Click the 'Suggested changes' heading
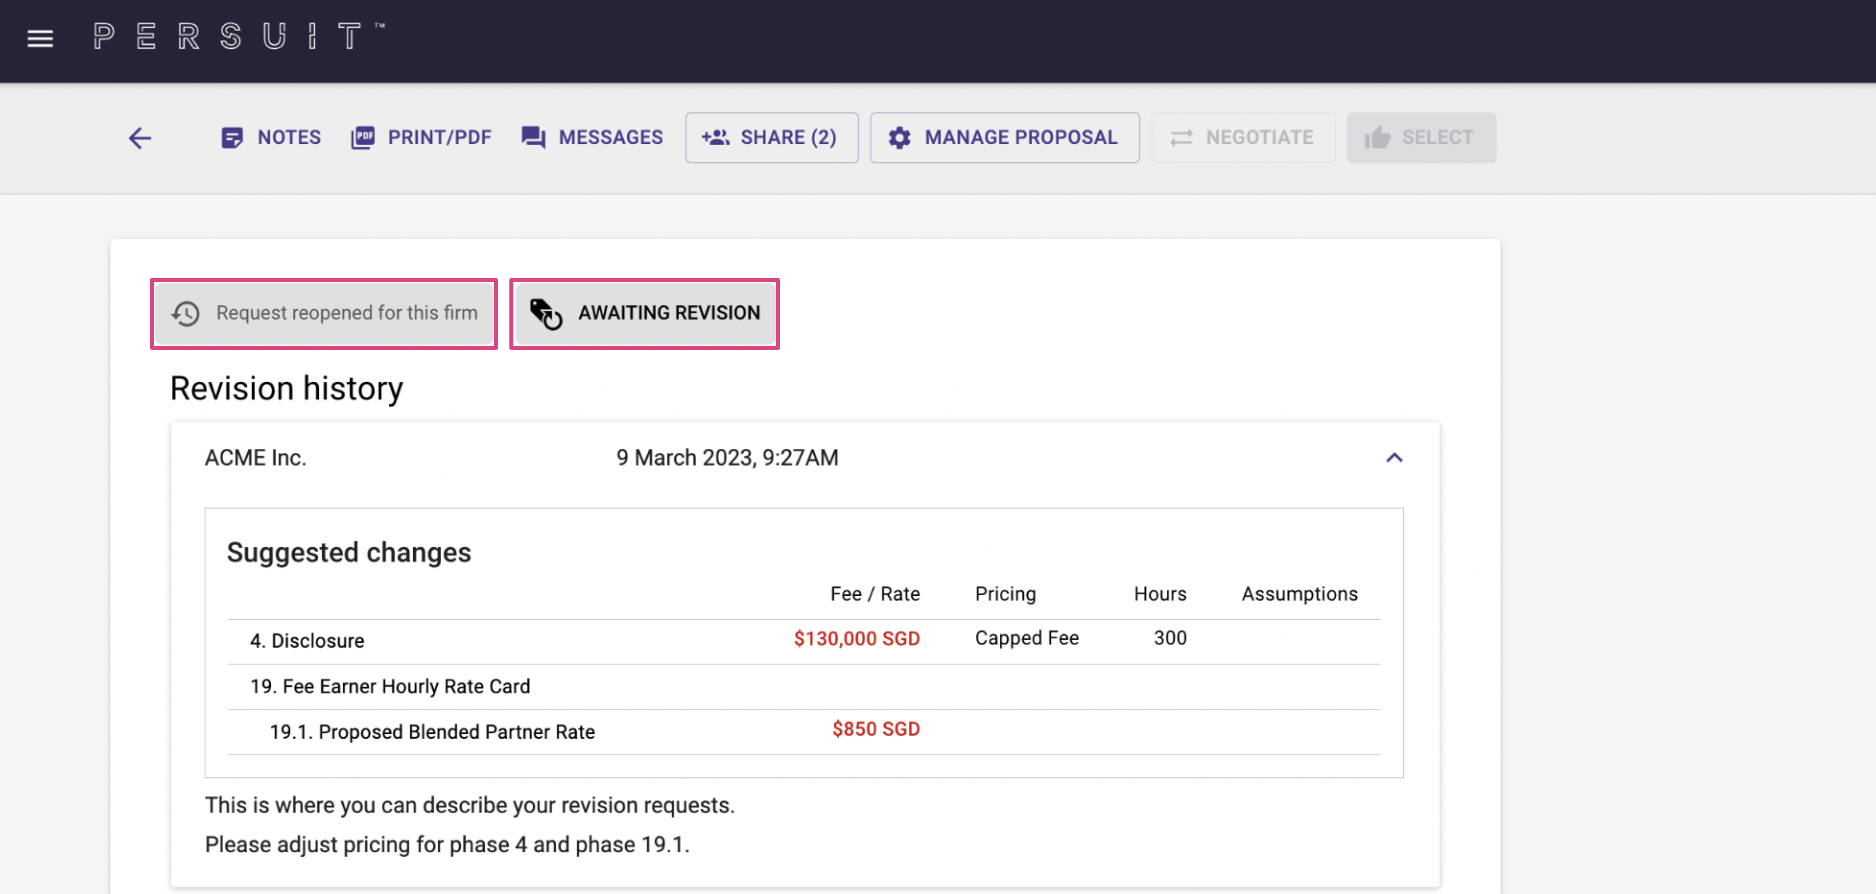The width and height of the screenshot is (1876, 894). click(349, 552)
